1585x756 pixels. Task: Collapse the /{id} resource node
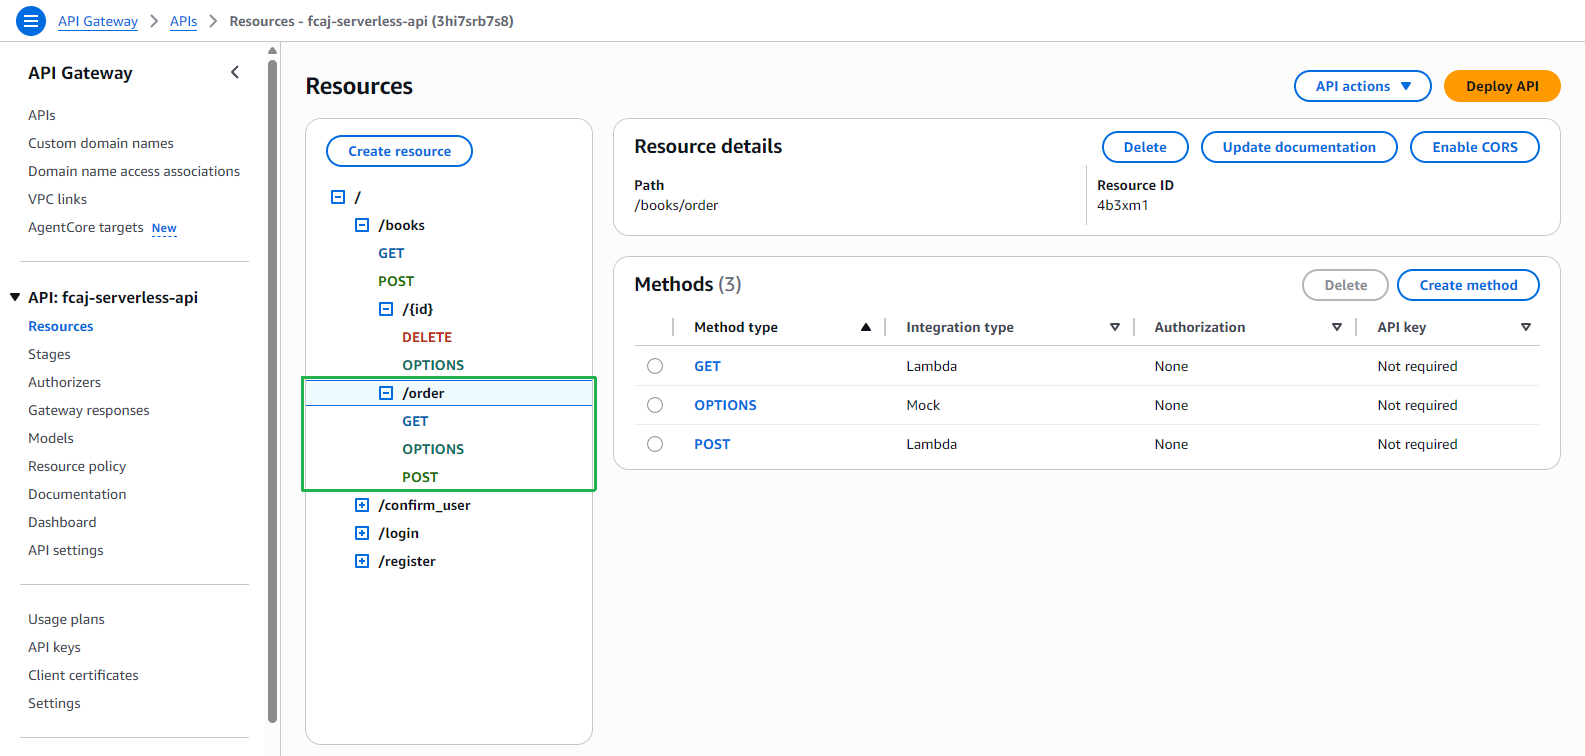click(386, 309)
